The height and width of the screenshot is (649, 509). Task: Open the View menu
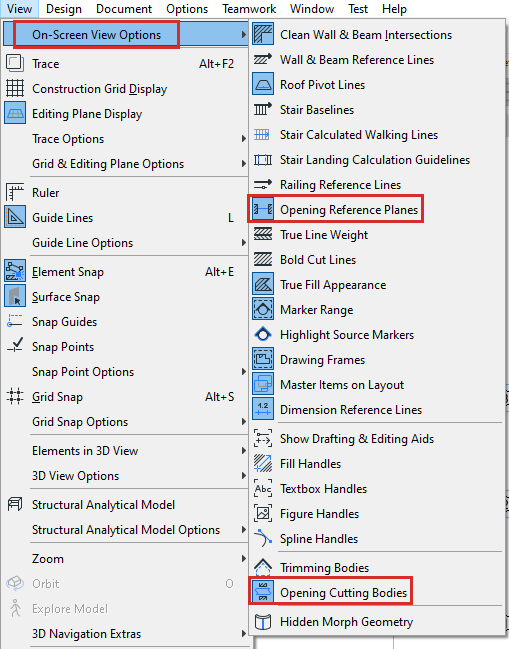[x=19, y=9]
